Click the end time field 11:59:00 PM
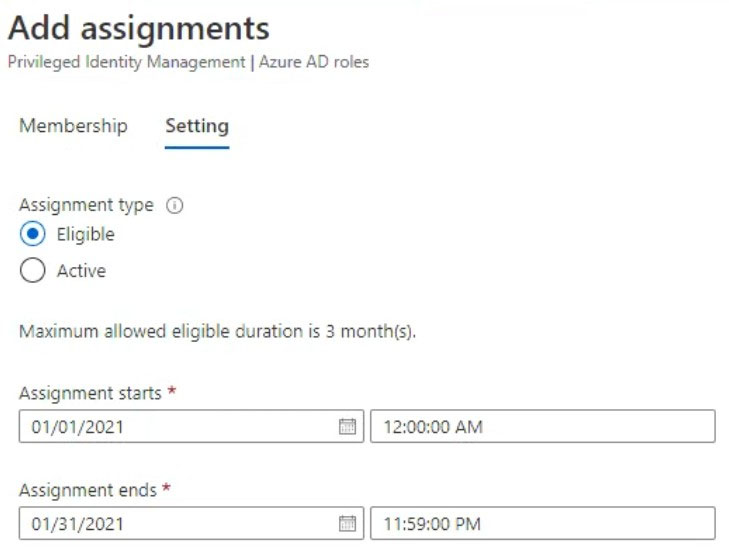729x555 pixels. tap(543, 523)
